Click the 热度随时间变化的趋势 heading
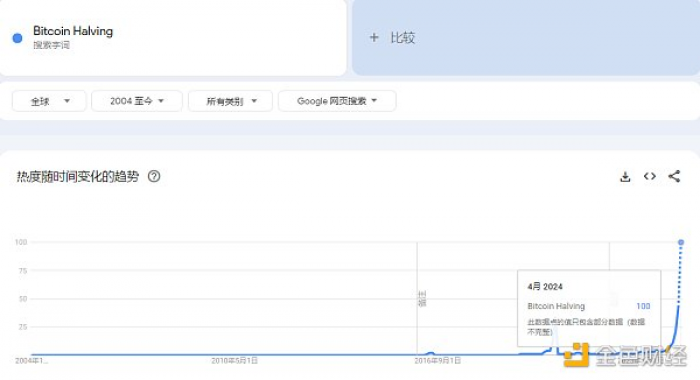Image resolution: width=700 pixels, height=380 pixels. 78,176
